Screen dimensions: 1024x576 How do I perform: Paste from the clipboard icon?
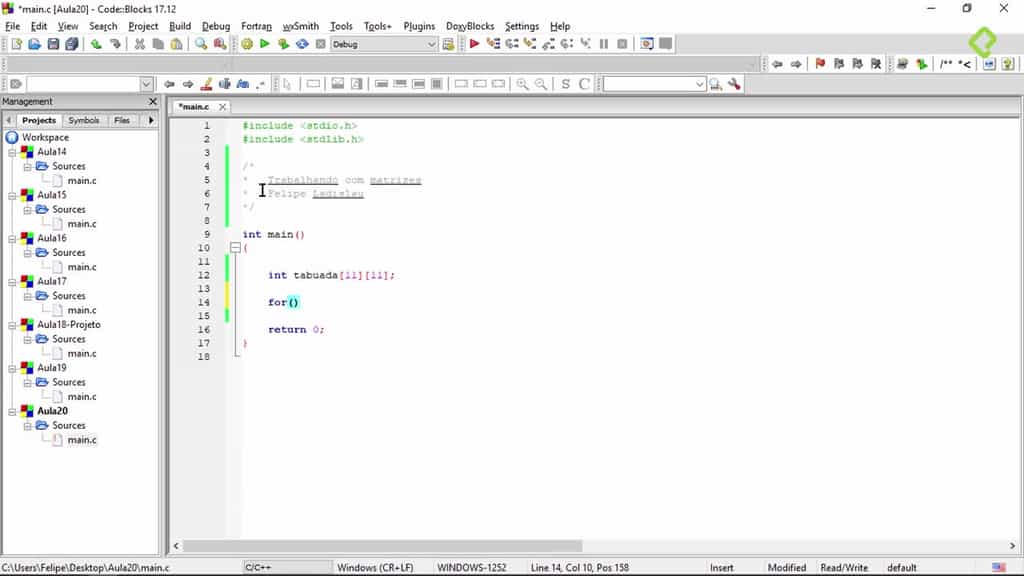(176, 44)
